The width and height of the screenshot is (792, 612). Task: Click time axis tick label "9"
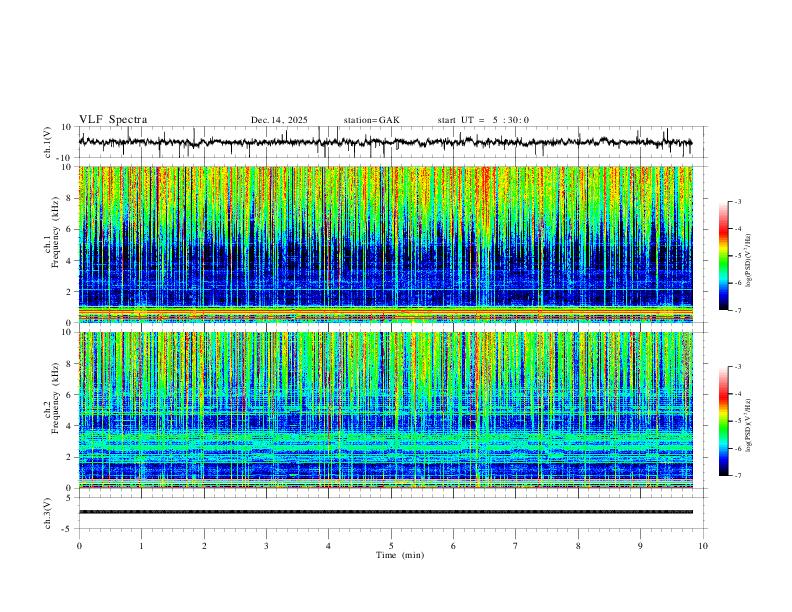[640, 546]
